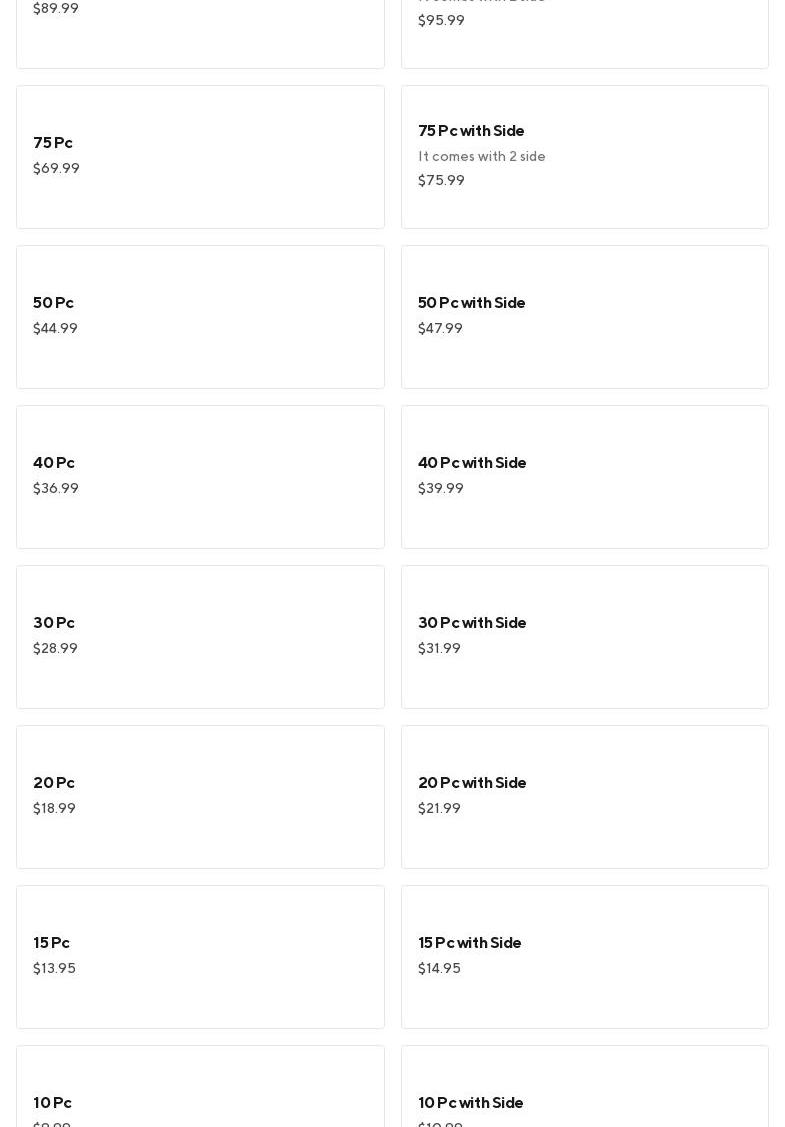This screenshot has height=1127, width=785.
Task: Select the 75 Pc with Side item
Action: click(x=584, y=156)
